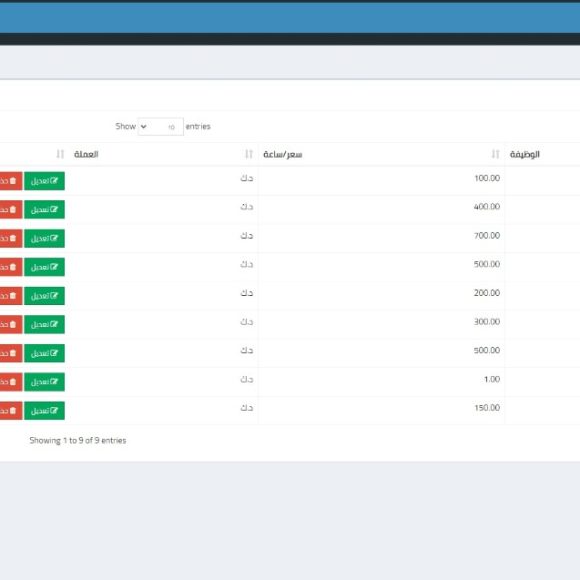Sort by the الوظيفة column header
Image resolution: width=580 pixels, height=580 pixels.
tap(525, 154)
